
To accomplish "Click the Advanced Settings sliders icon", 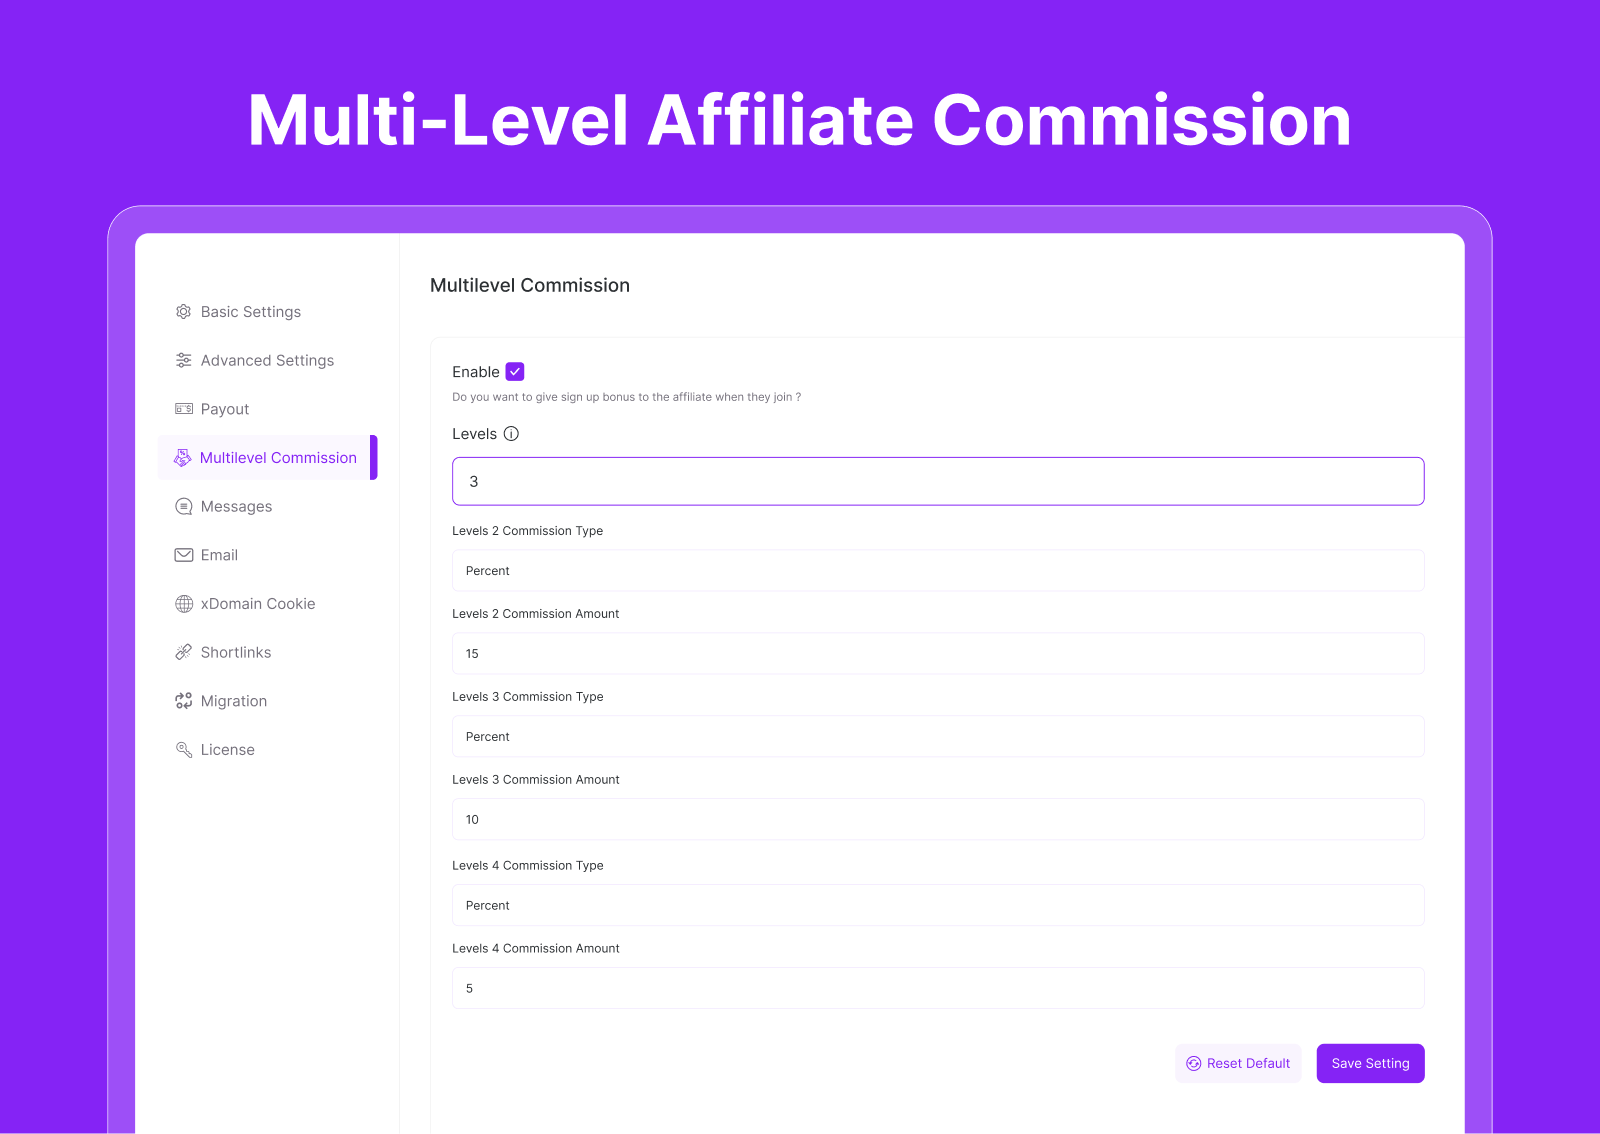I will click(184, 361).
